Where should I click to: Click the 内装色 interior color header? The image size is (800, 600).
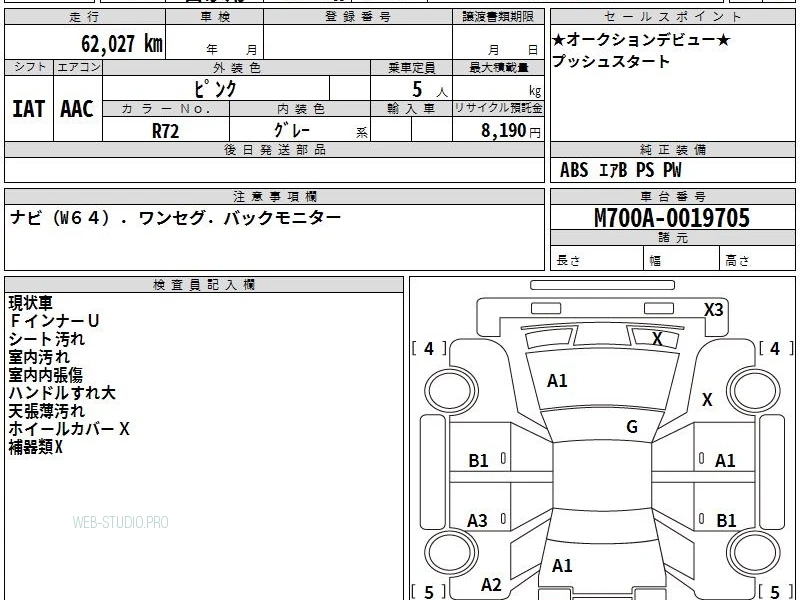300,109
